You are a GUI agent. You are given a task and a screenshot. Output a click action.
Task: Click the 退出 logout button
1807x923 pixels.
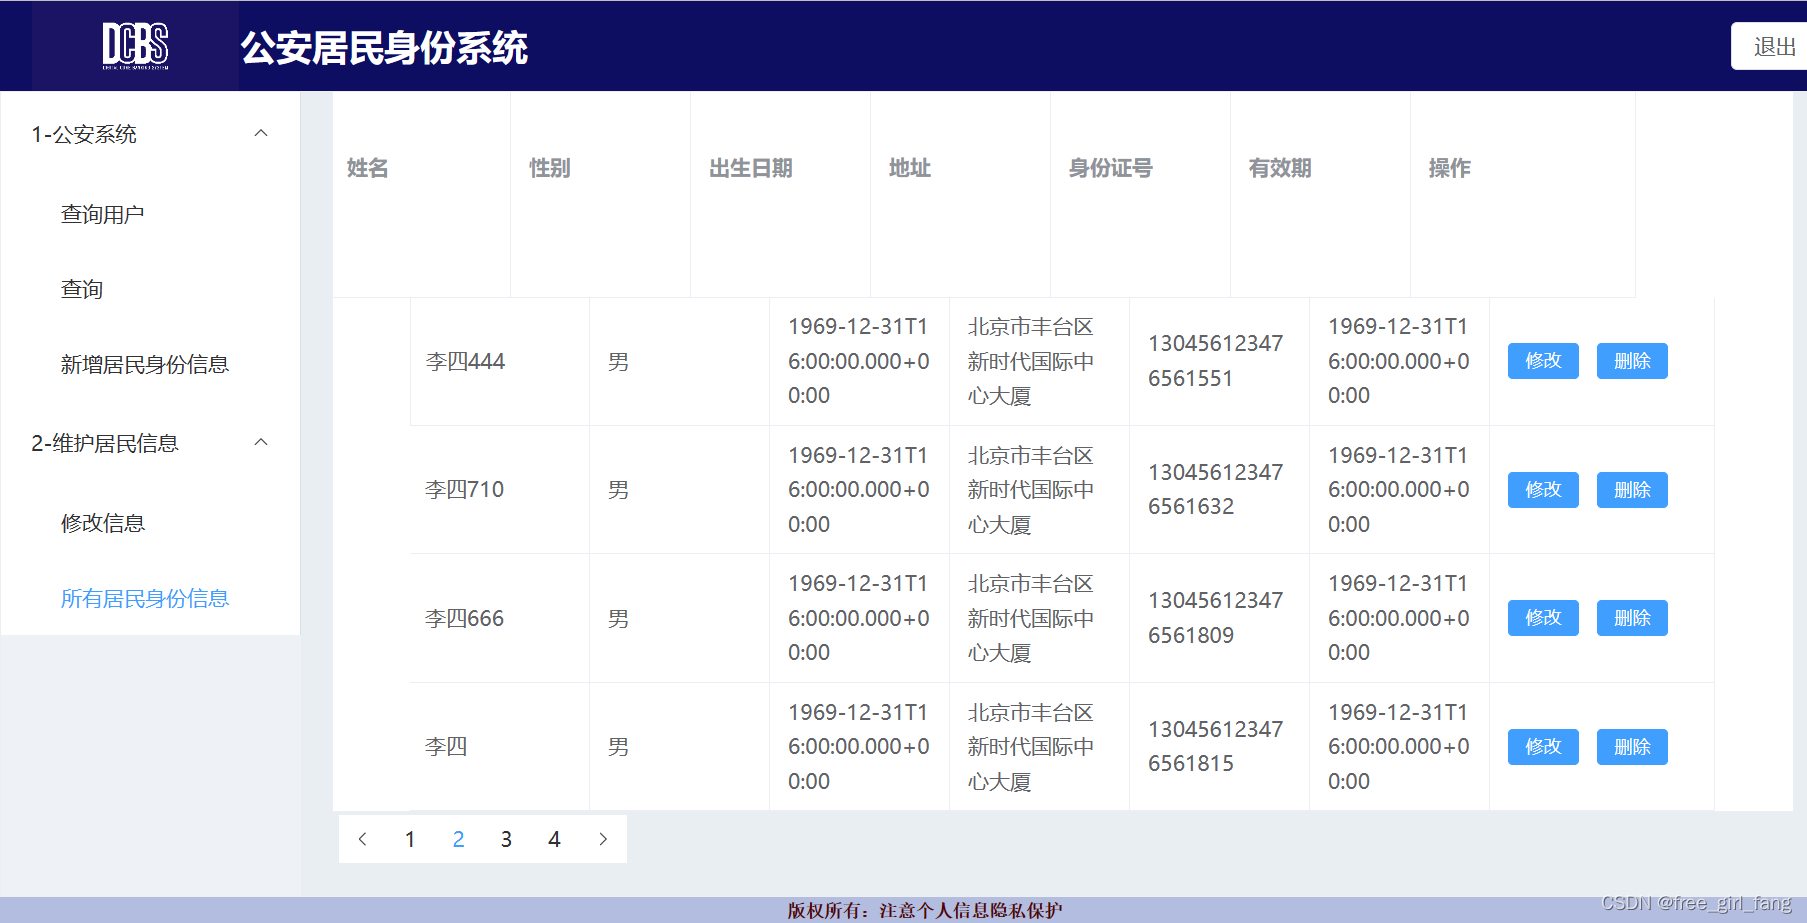click(1770, 46)
